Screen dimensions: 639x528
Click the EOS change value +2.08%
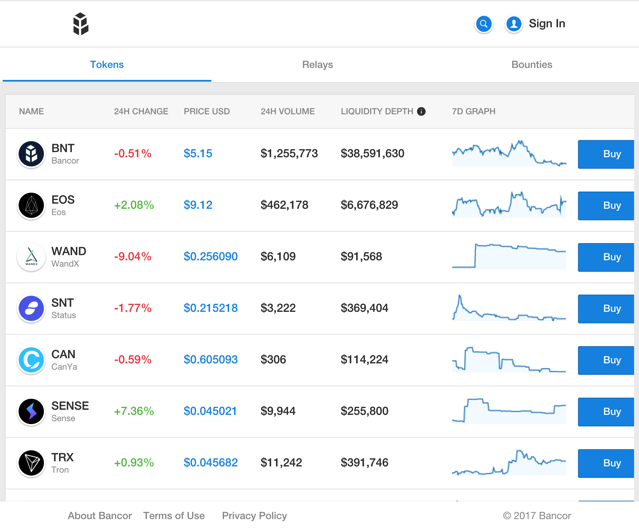[x=134, y=205]
